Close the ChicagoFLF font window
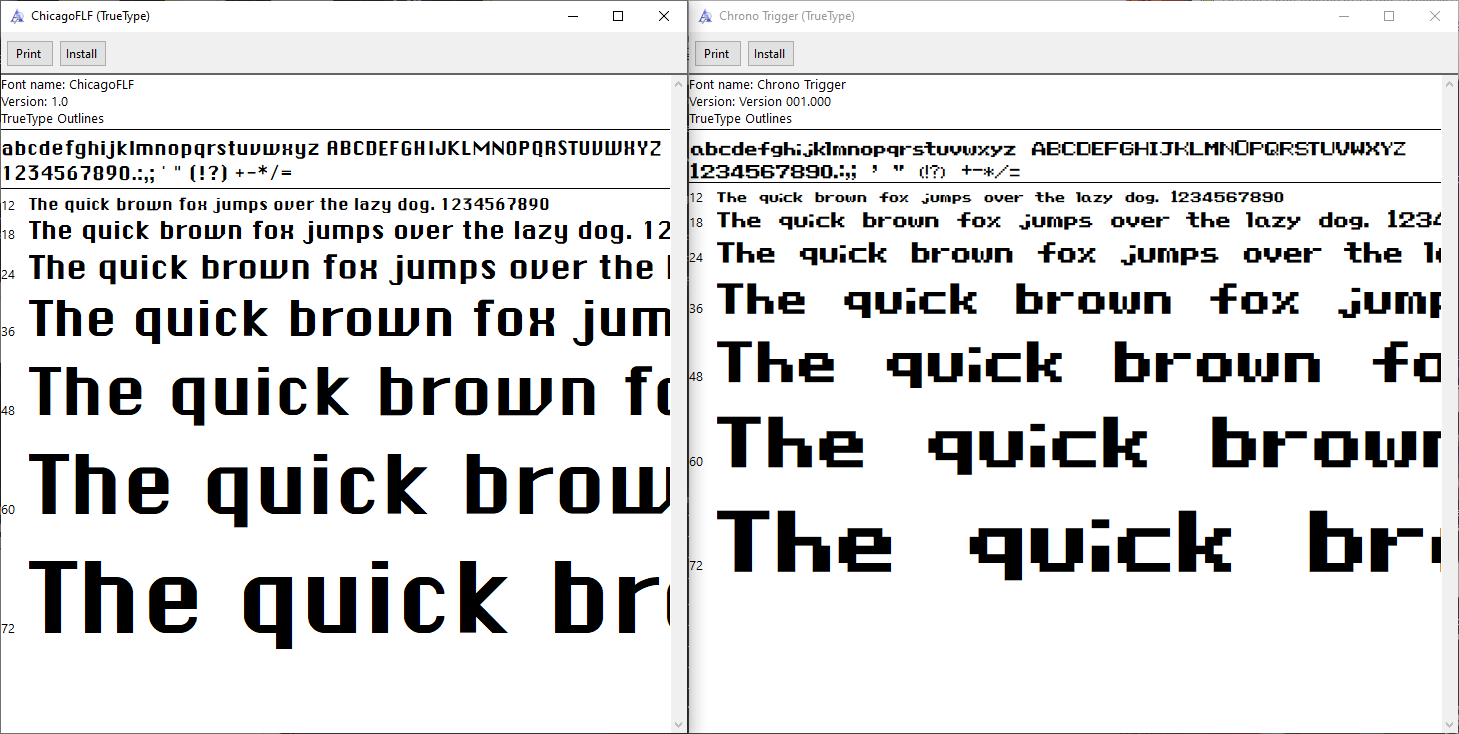 pyautogui.click(x=664, y=16)
